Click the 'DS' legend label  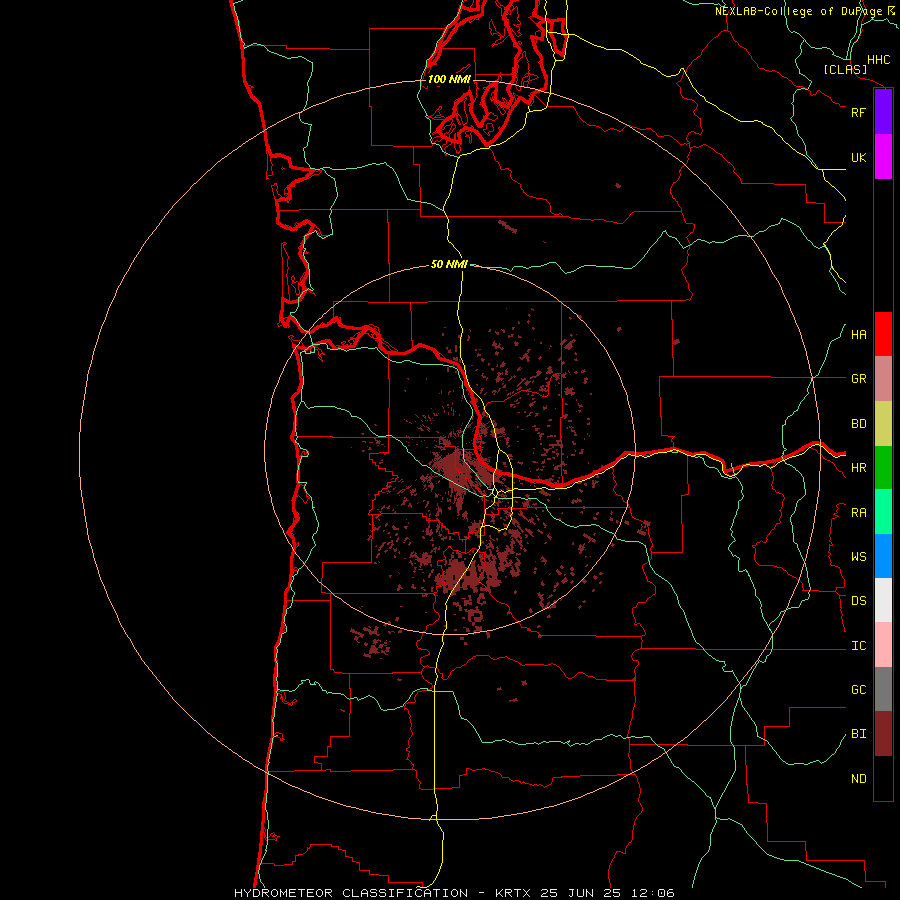858,601
